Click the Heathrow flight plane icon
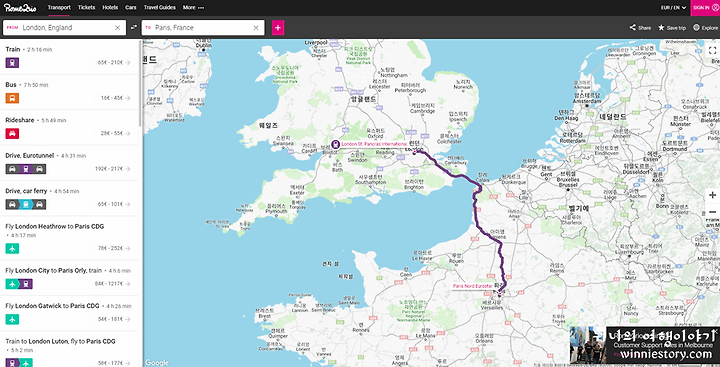The width and height of the screenshot is (720, 367). 12,248
